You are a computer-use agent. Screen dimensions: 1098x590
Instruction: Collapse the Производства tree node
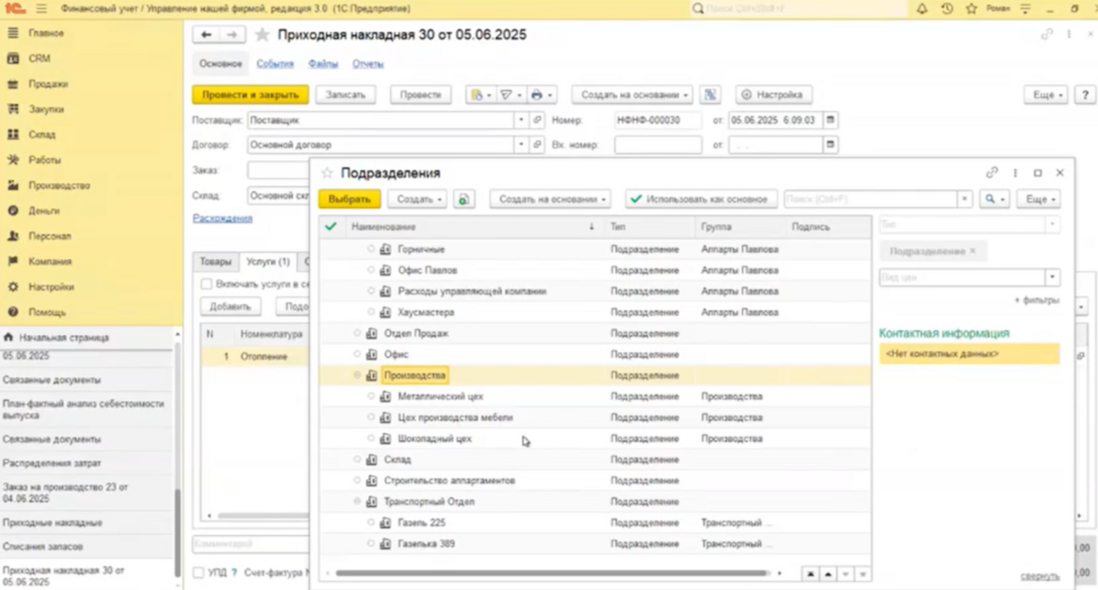pos(357,376)
